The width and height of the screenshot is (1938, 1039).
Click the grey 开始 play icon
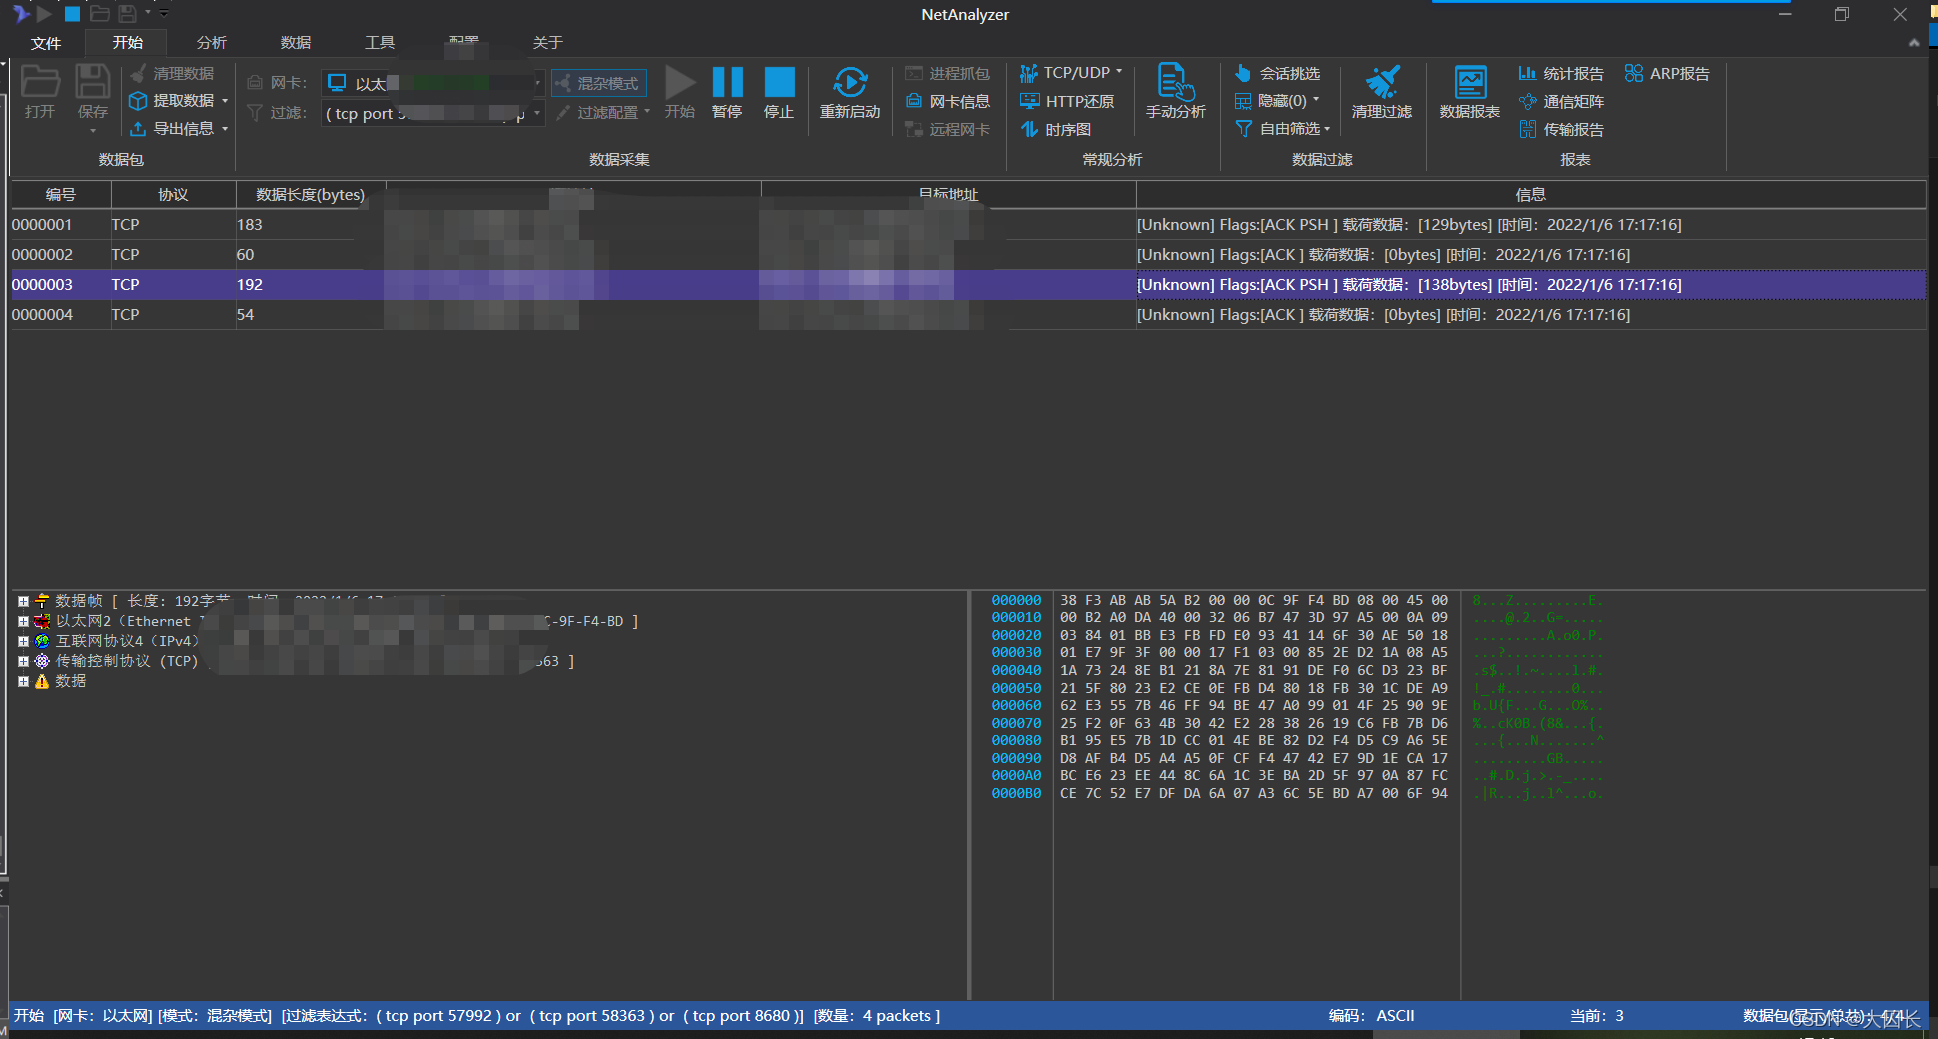tap(680, 82)
